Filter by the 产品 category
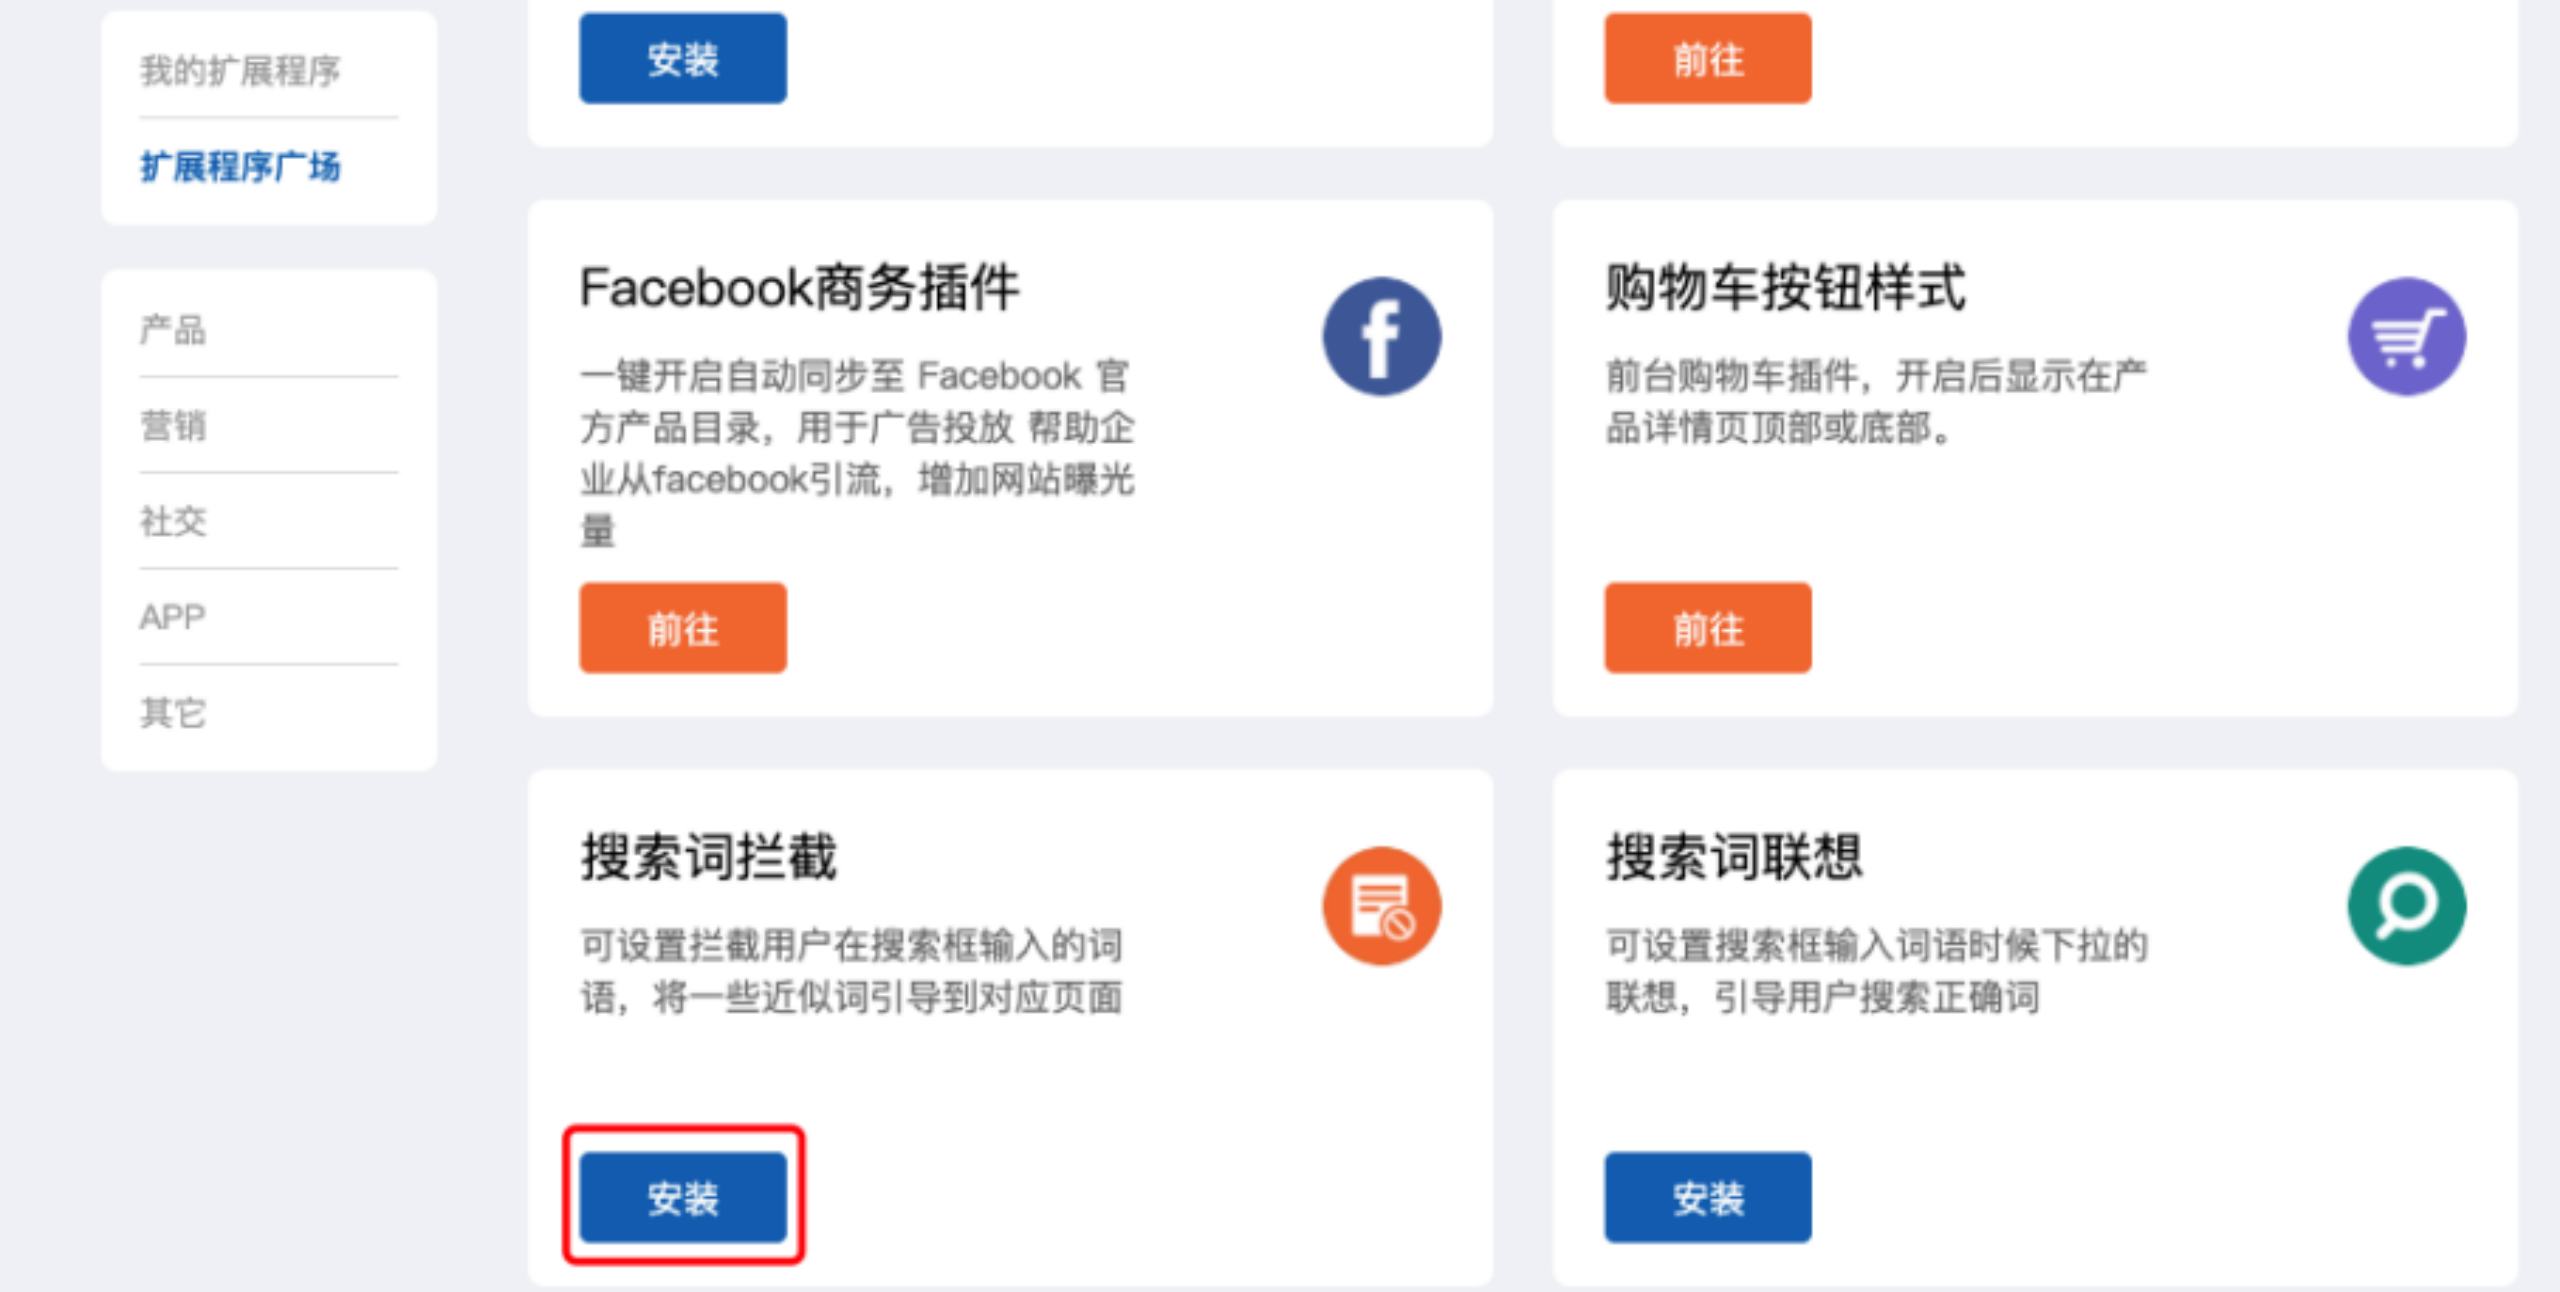 (173, 329)
